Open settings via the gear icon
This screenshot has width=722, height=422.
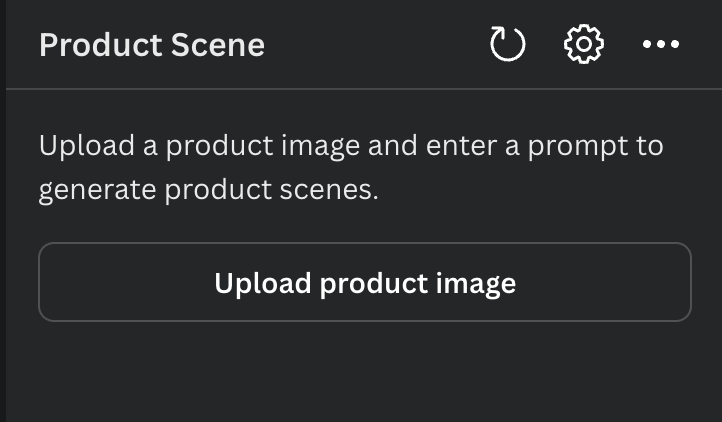(x=584, y=44)
